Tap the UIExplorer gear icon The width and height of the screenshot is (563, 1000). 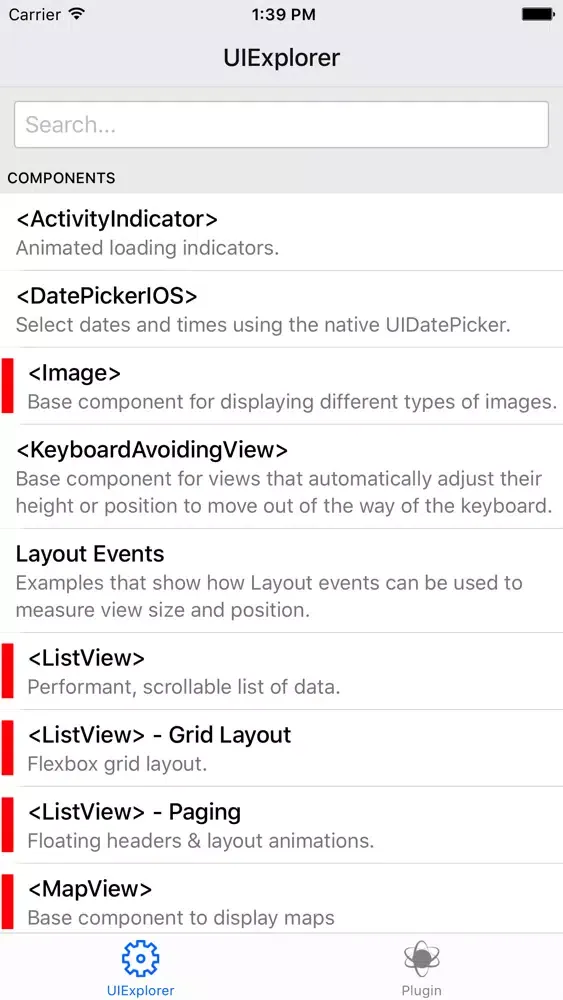click(x=140, y=957)
